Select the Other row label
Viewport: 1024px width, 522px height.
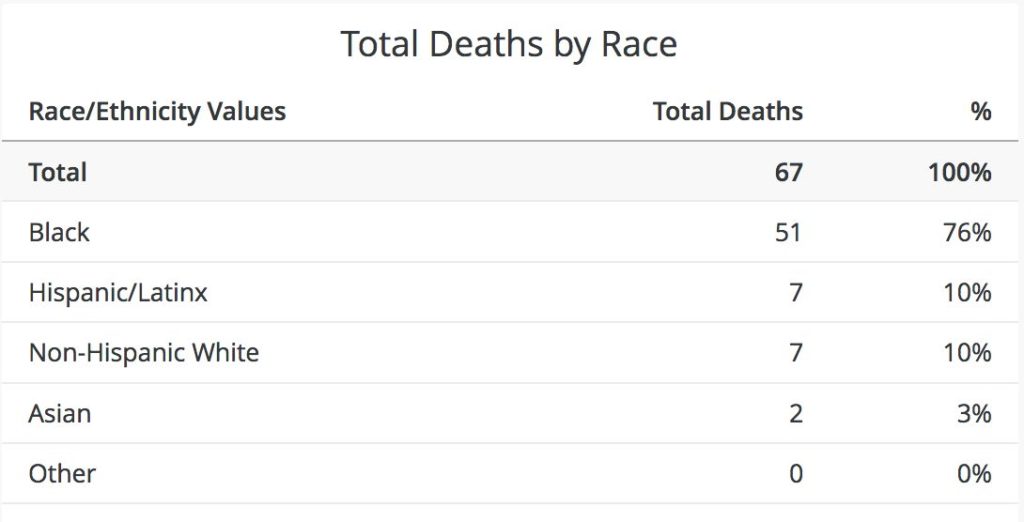click(x=62, y=473)
